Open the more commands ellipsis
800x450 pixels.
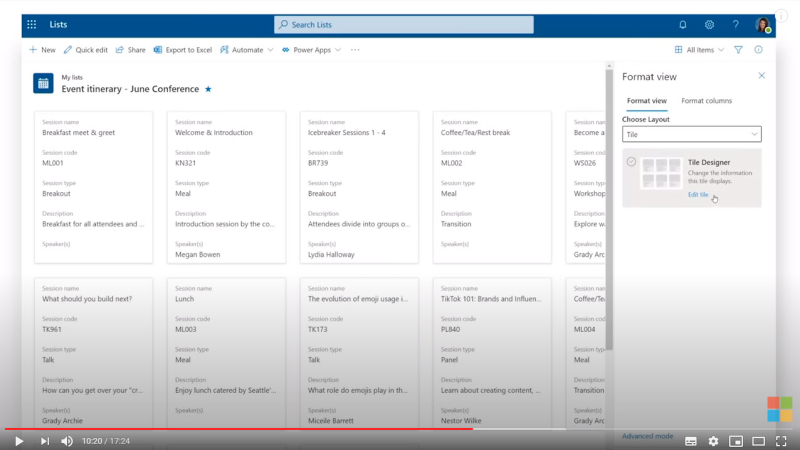click(x=355, y=49)
